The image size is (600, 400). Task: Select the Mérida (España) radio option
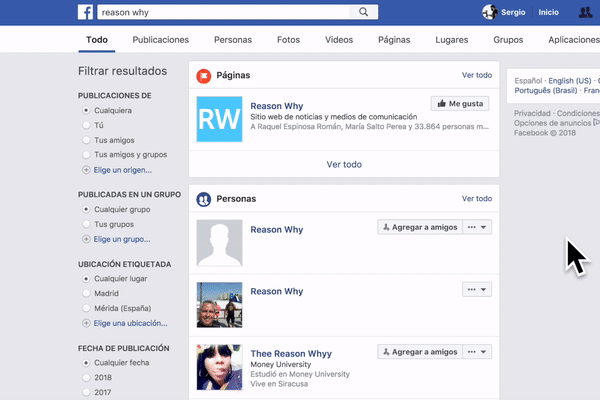click(x=86, y=308)
